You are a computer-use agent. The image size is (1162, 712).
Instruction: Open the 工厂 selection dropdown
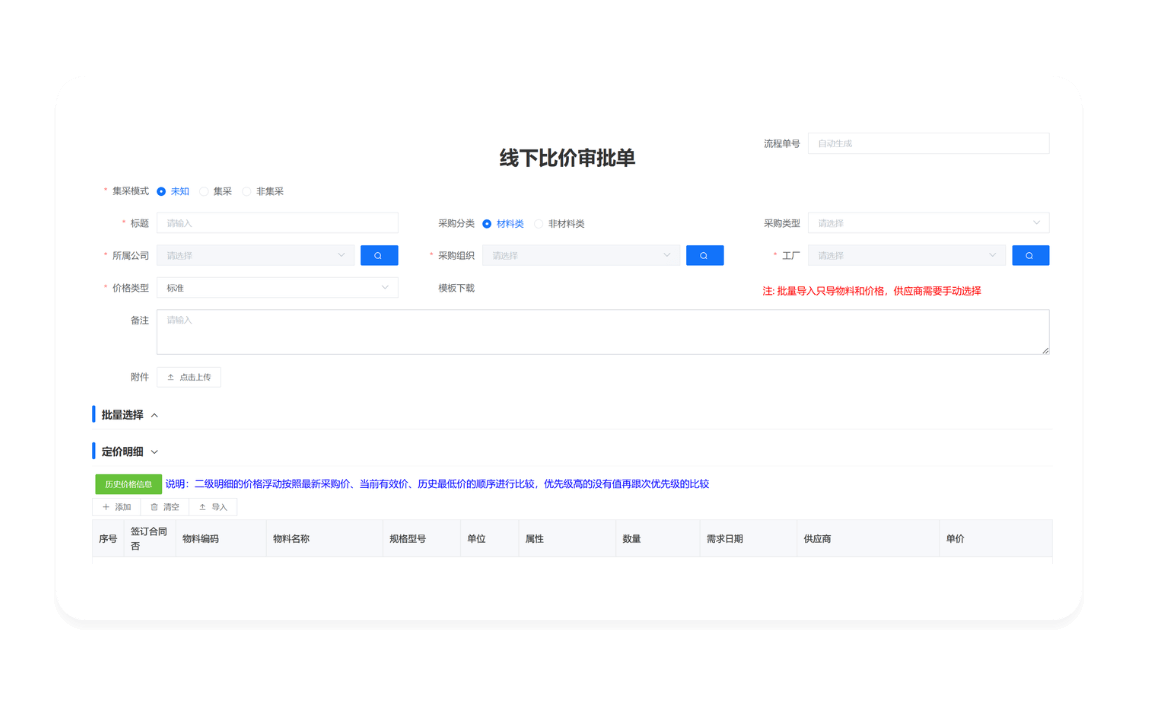(906, 255)
